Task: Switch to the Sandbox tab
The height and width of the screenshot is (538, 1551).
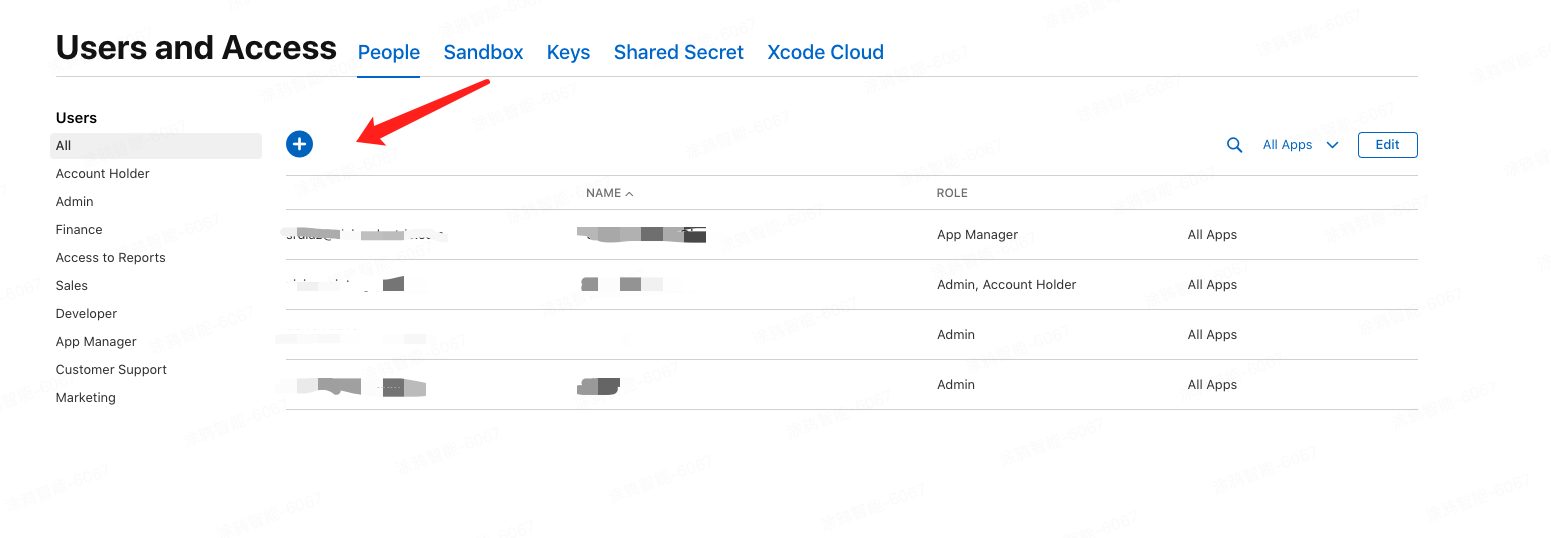Action: pos(483,52)
